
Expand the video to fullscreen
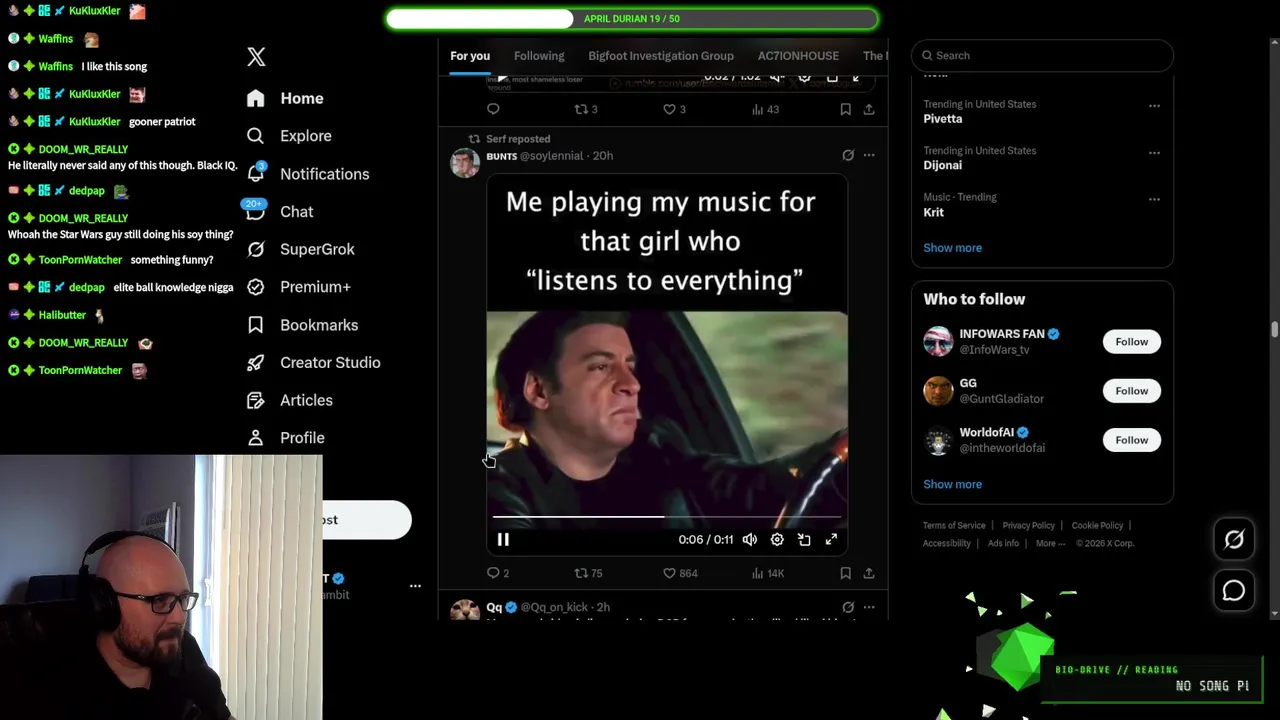(x=831, y=540)
